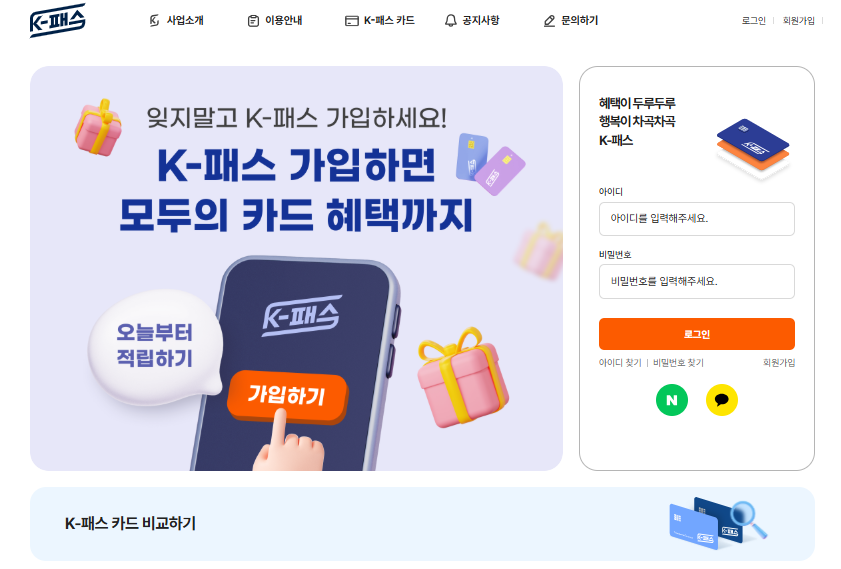Click 회원가입 link below the login button
This screenshot has width=841, height=569.
(779, 363)
